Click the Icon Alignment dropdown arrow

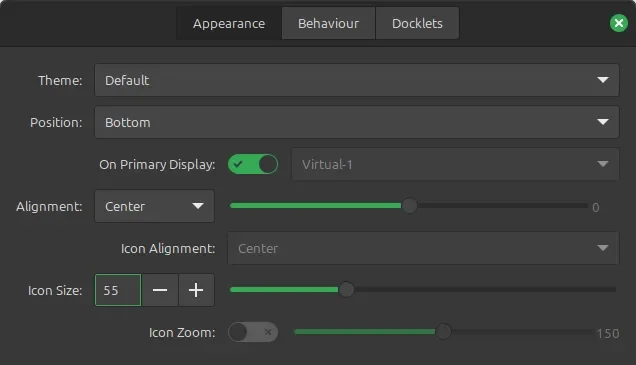click(603, 248)
